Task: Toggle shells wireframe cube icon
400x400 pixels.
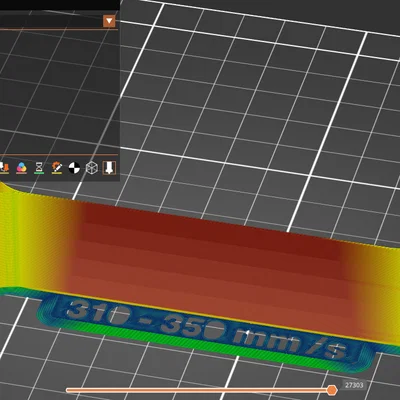Action: 92,168
